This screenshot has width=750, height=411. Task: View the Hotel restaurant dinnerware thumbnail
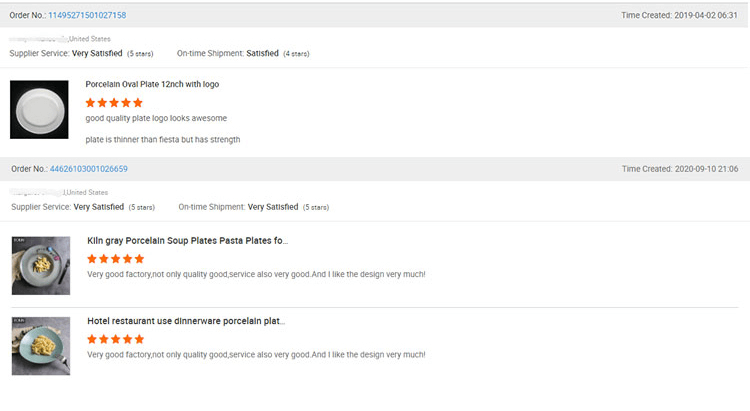coord(41,345)
